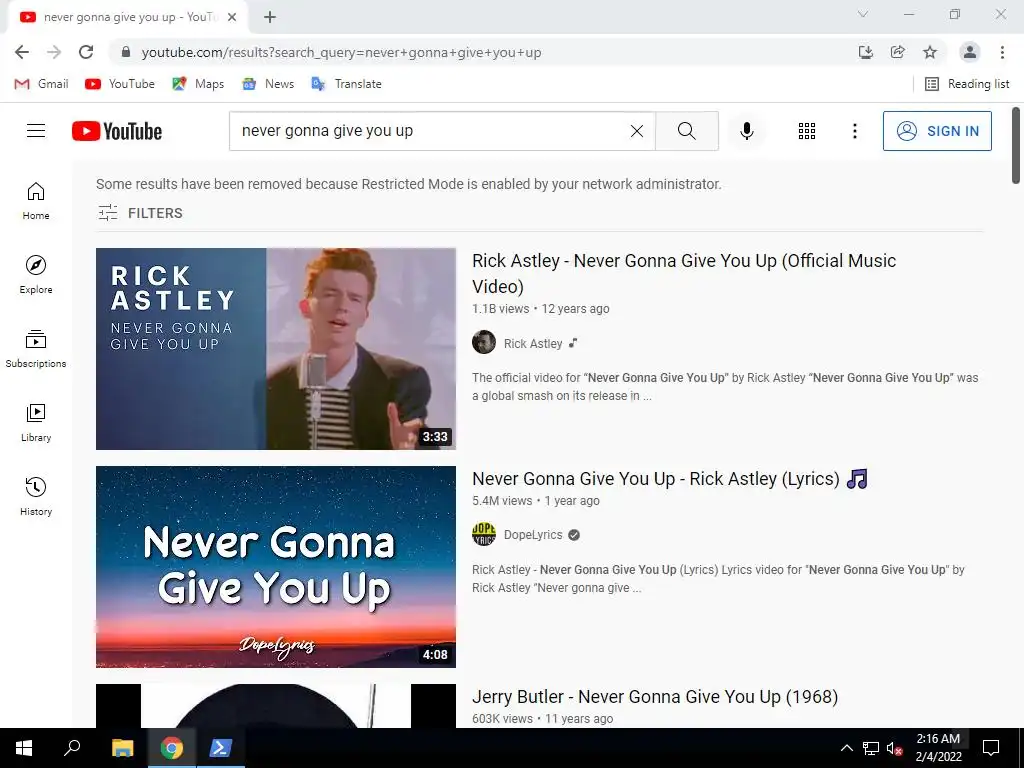Clear the search box with X
The image size is (1024, 768).
[637, 131]
